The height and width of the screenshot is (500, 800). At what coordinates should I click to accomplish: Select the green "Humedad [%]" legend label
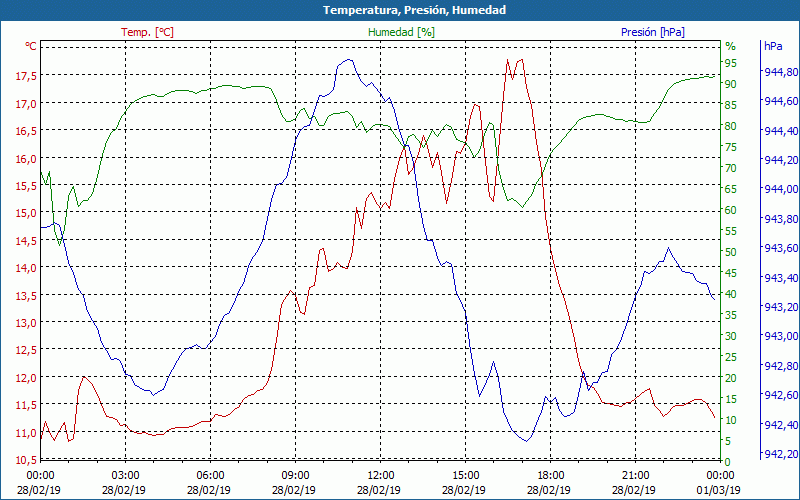click(x=402, y=32)
